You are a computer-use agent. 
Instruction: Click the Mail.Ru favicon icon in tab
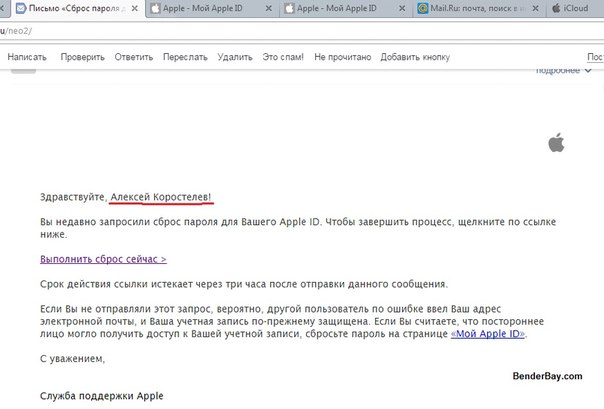(424, 9)
